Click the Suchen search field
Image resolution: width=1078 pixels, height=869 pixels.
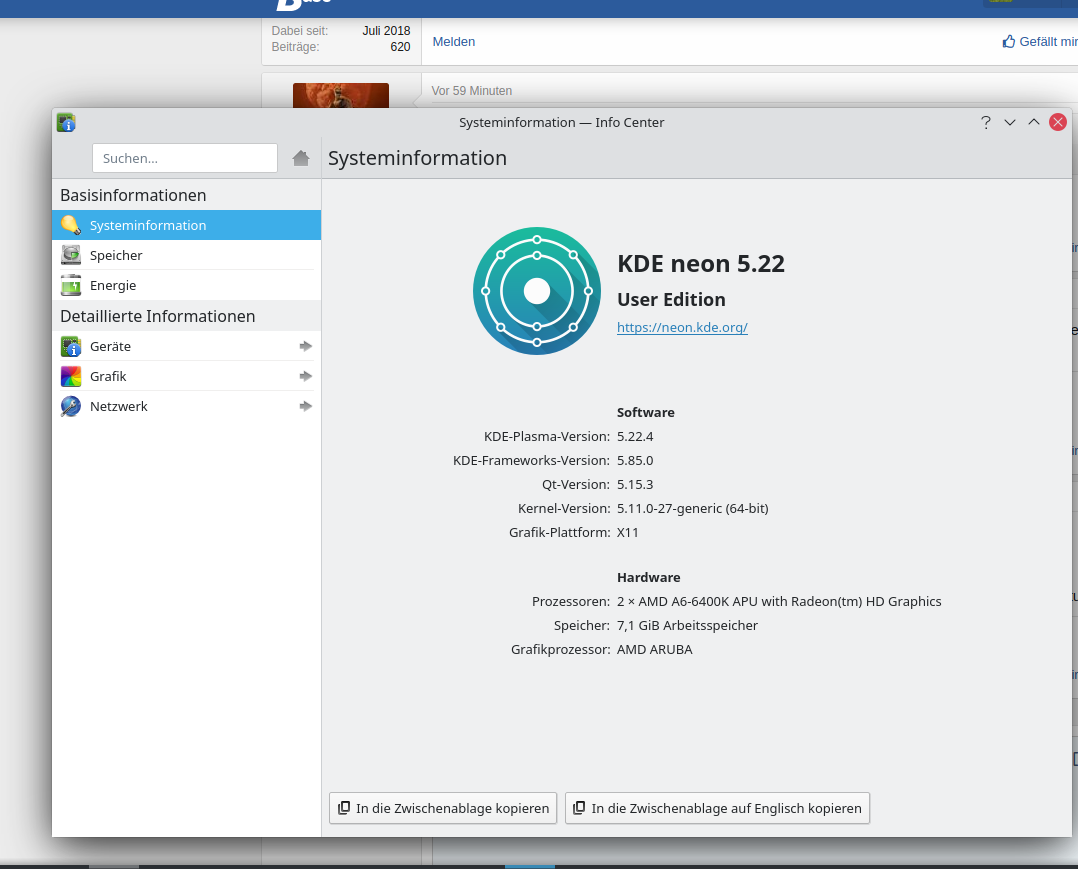(x=185, y=158)
